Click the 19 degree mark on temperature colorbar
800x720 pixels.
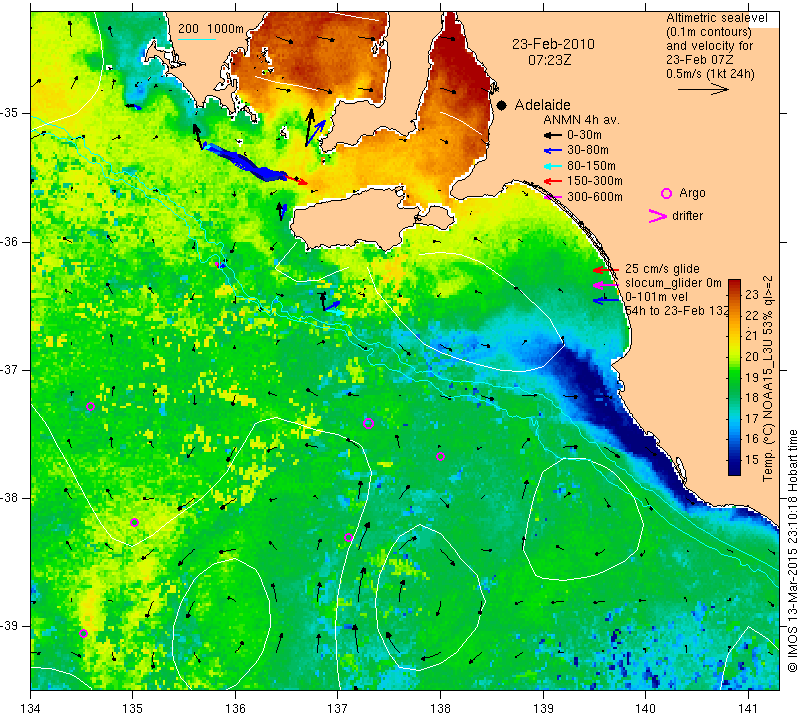752,377
